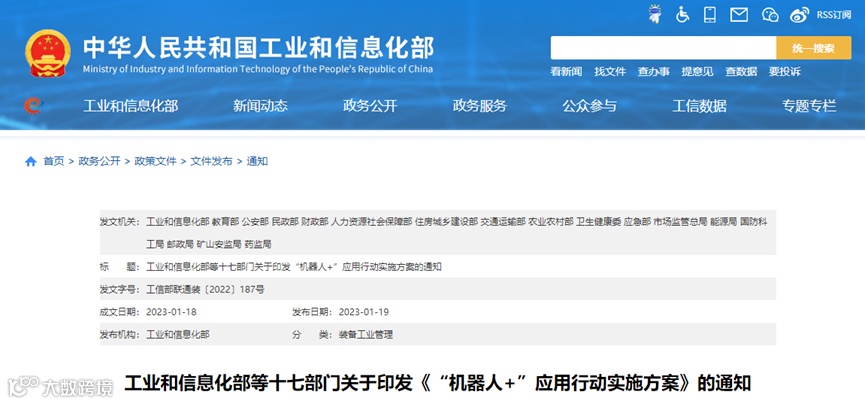Open the 公众参与 nav menu

click(x=589, y=105)
